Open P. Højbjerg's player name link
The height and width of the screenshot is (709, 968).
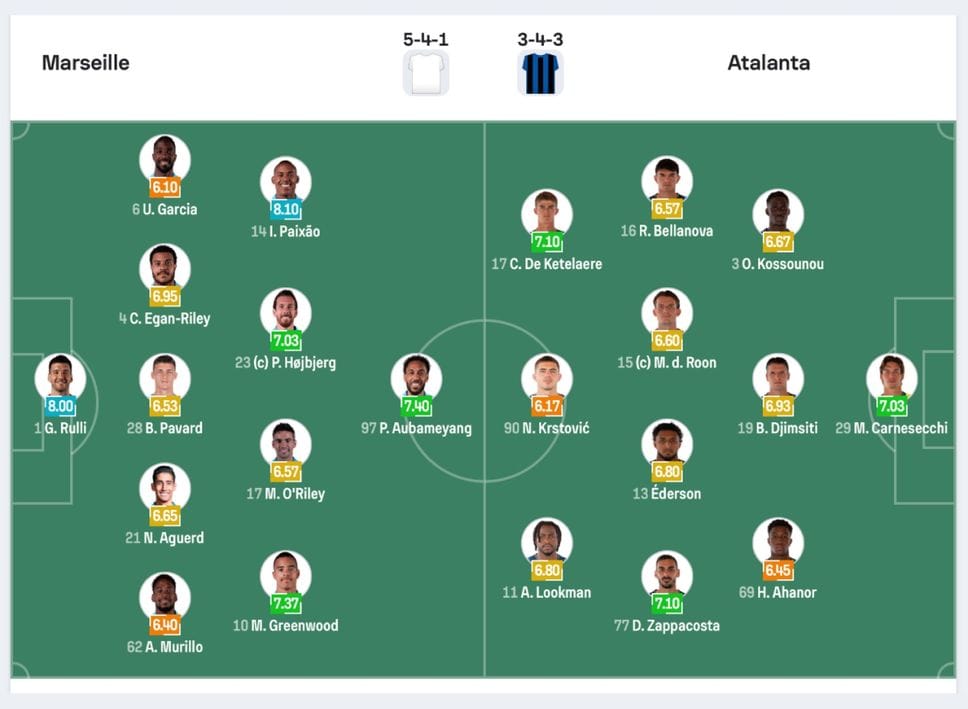click(x=294, y=363)
